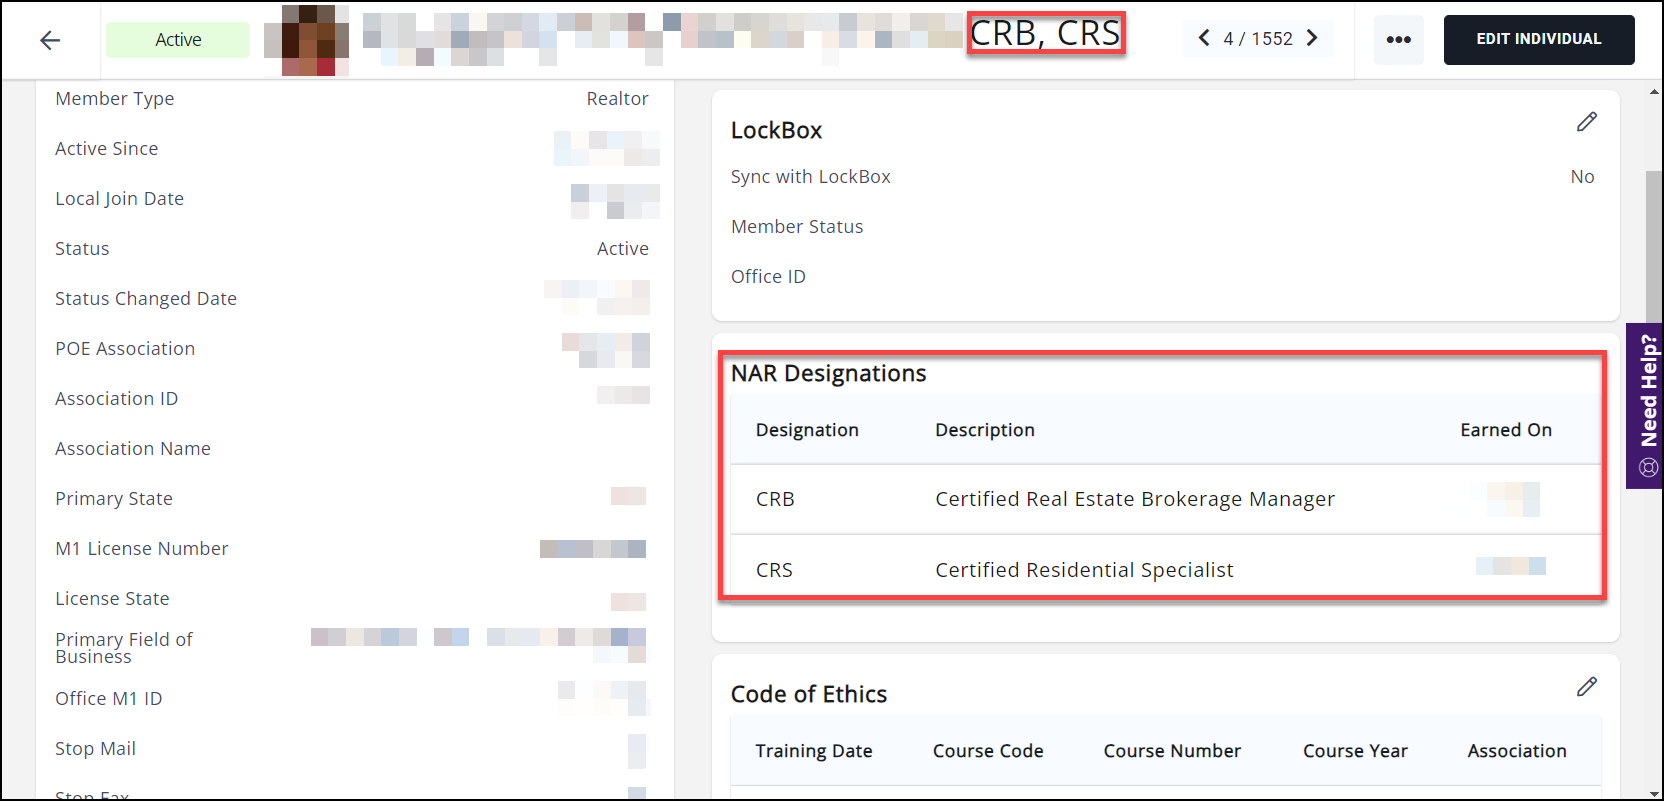Go to the previous individual record
This screenshot has width=1664, height=801.
click(1204, 38)
